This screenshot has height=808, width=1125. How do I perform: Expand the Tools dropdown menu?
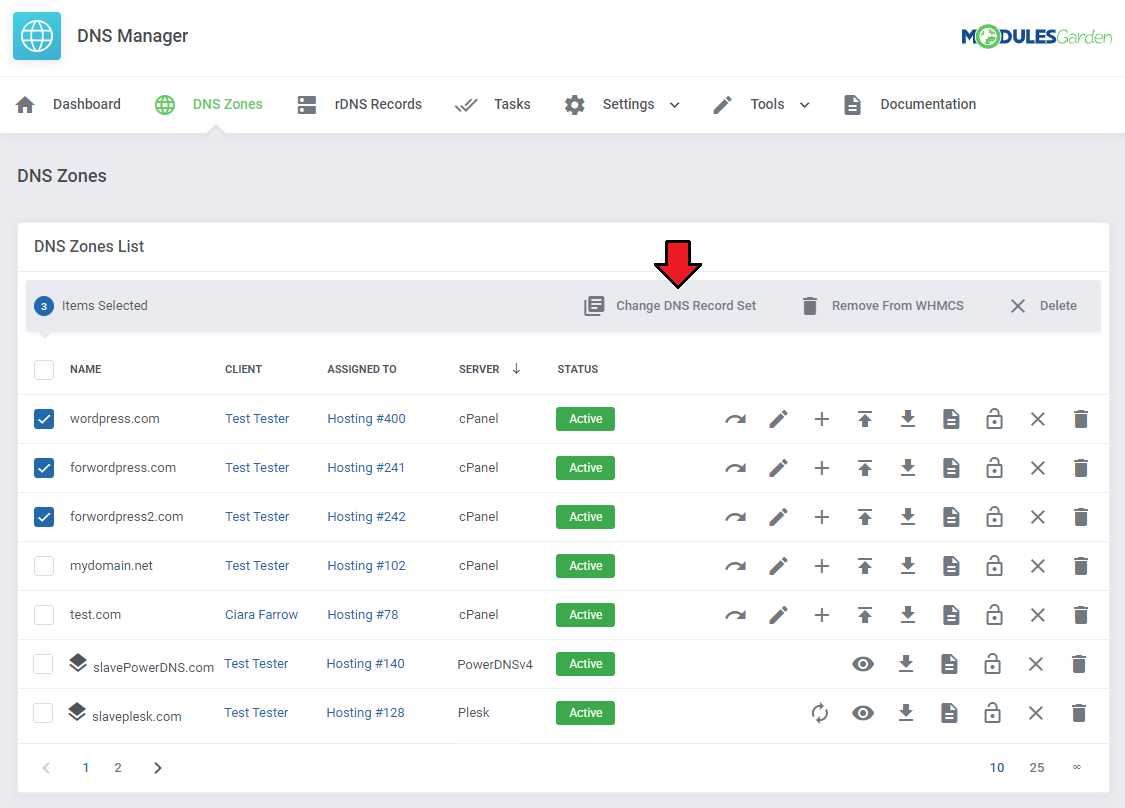tap(762, 105)
